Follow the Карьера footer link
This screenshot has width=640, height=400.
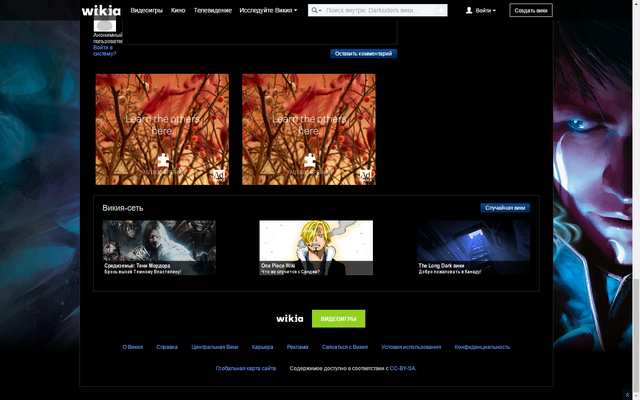[262, 347]
